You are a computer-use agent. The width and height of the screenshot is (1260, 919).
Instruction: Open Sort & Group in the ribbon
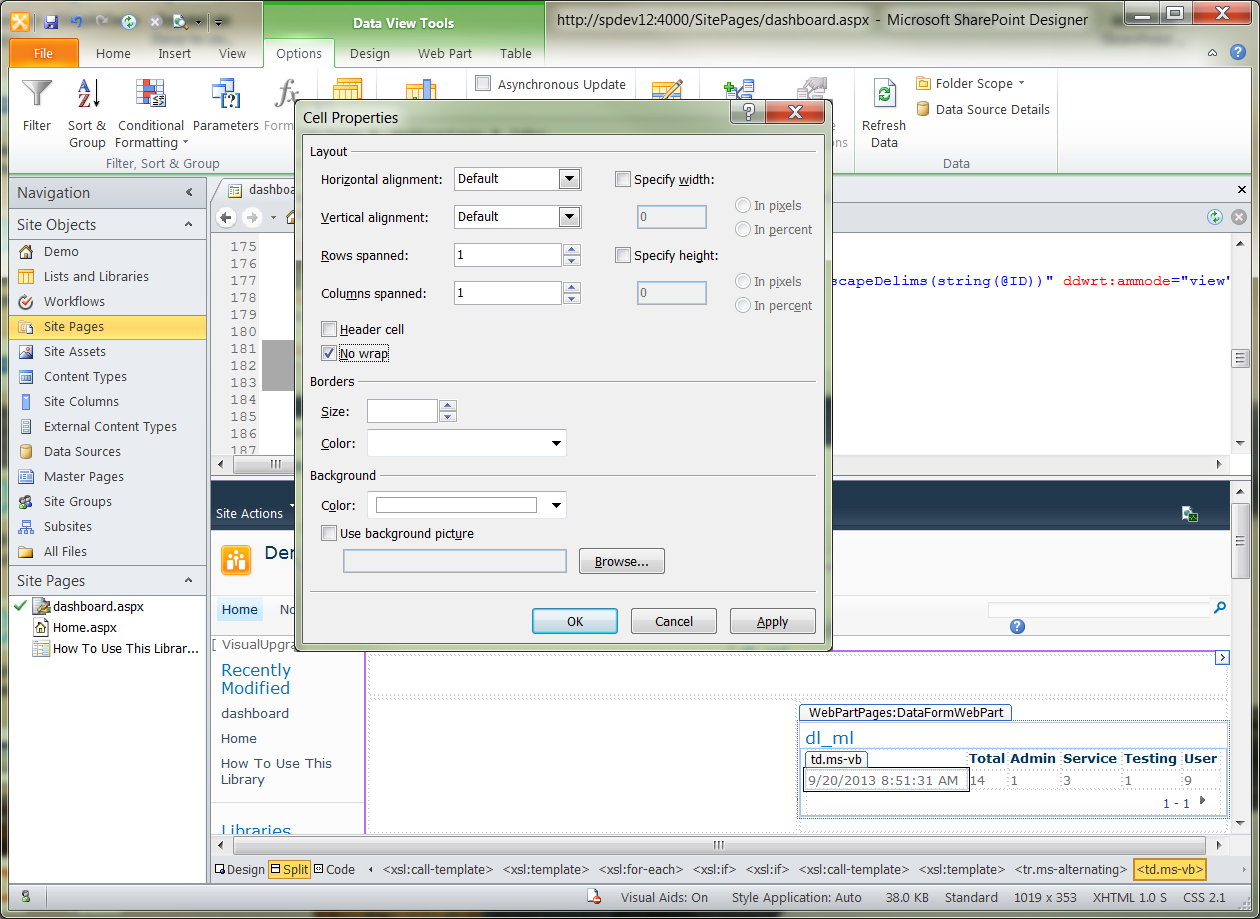tap(87, 114)
